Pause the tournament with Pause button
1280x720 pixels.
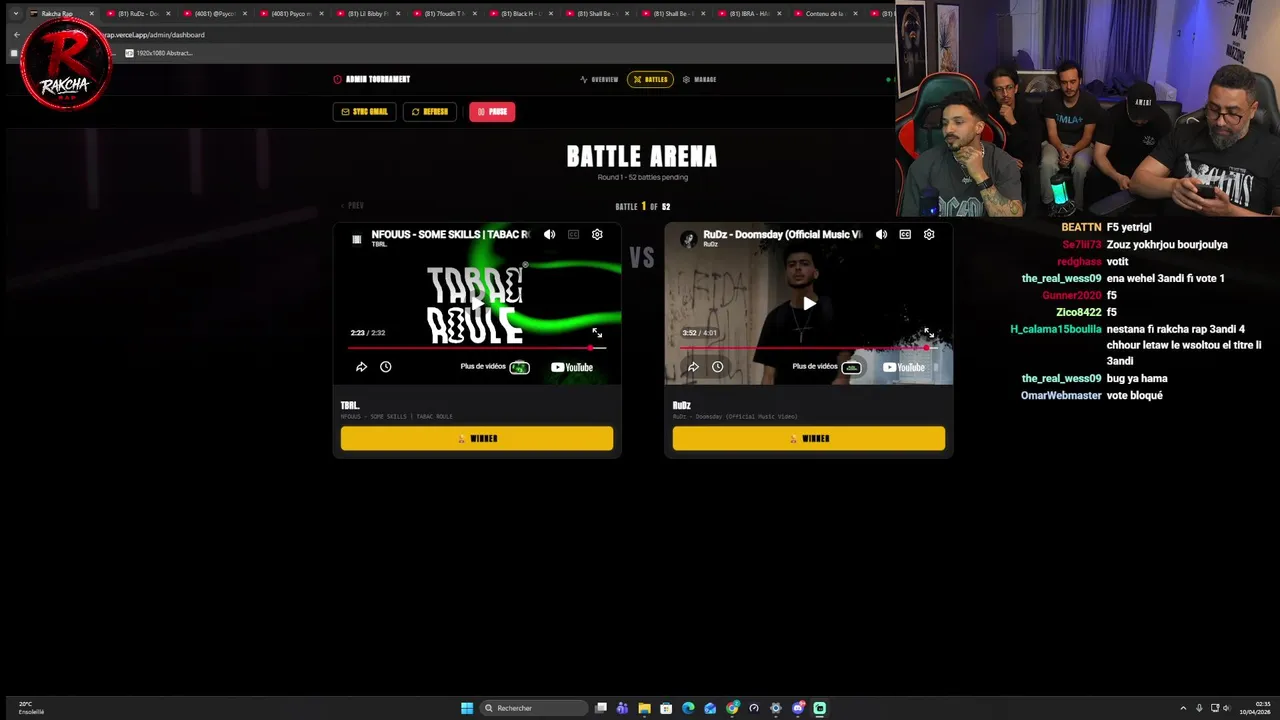tap(492, 112)
